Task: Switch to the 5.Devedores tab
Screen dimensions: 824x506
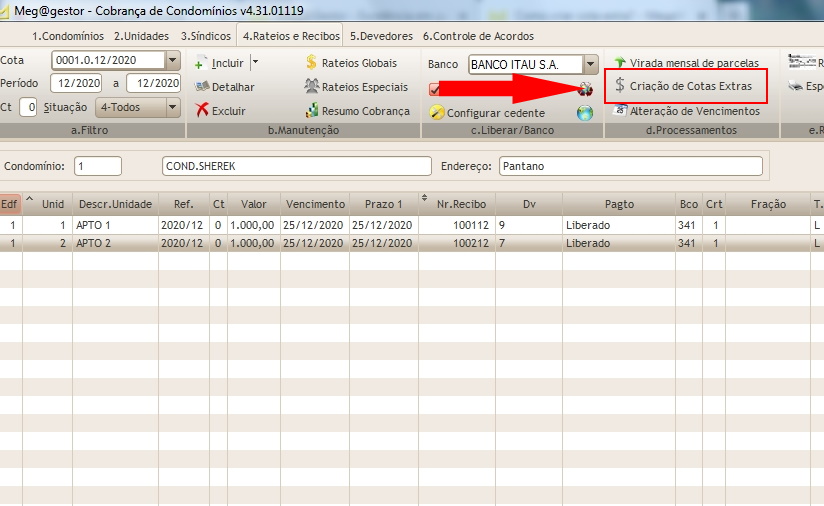Action: click(381, 36)
